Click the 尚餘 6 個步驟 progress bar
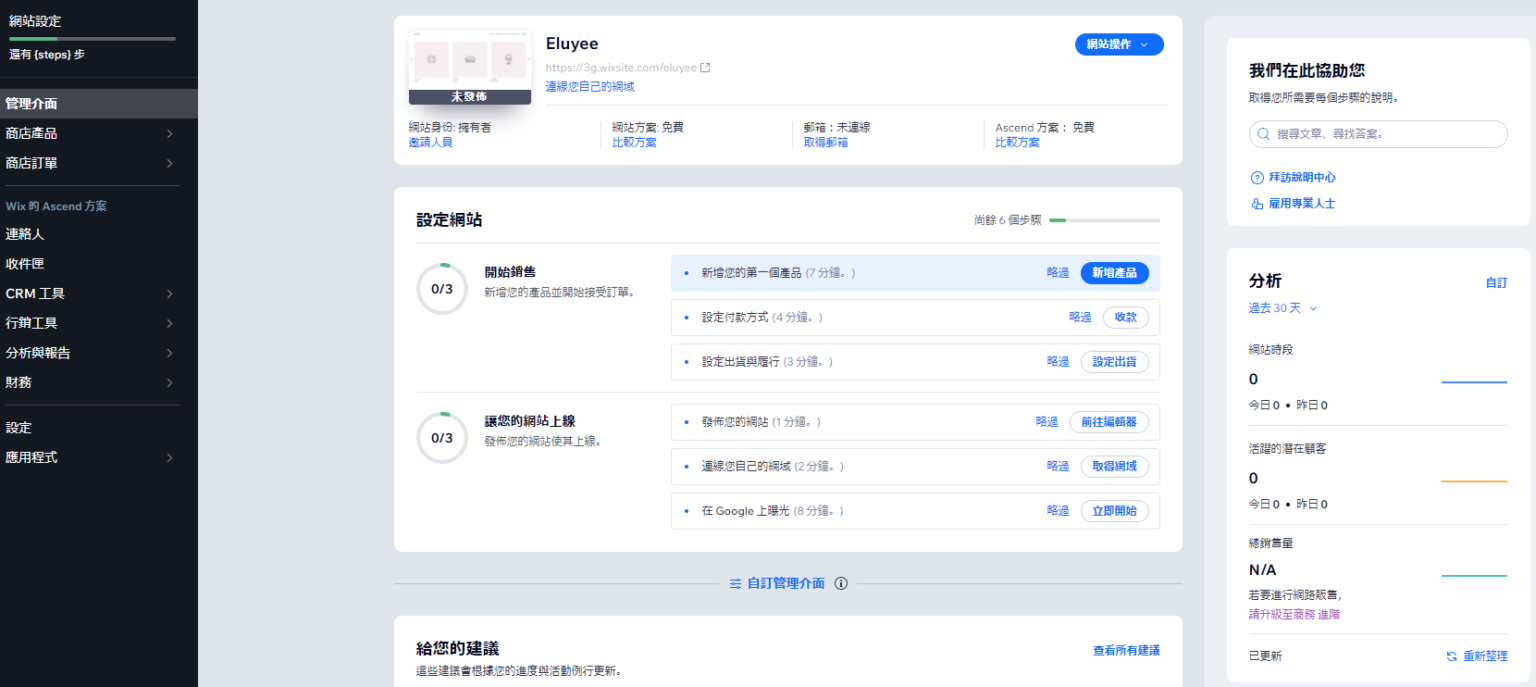 1104,220
